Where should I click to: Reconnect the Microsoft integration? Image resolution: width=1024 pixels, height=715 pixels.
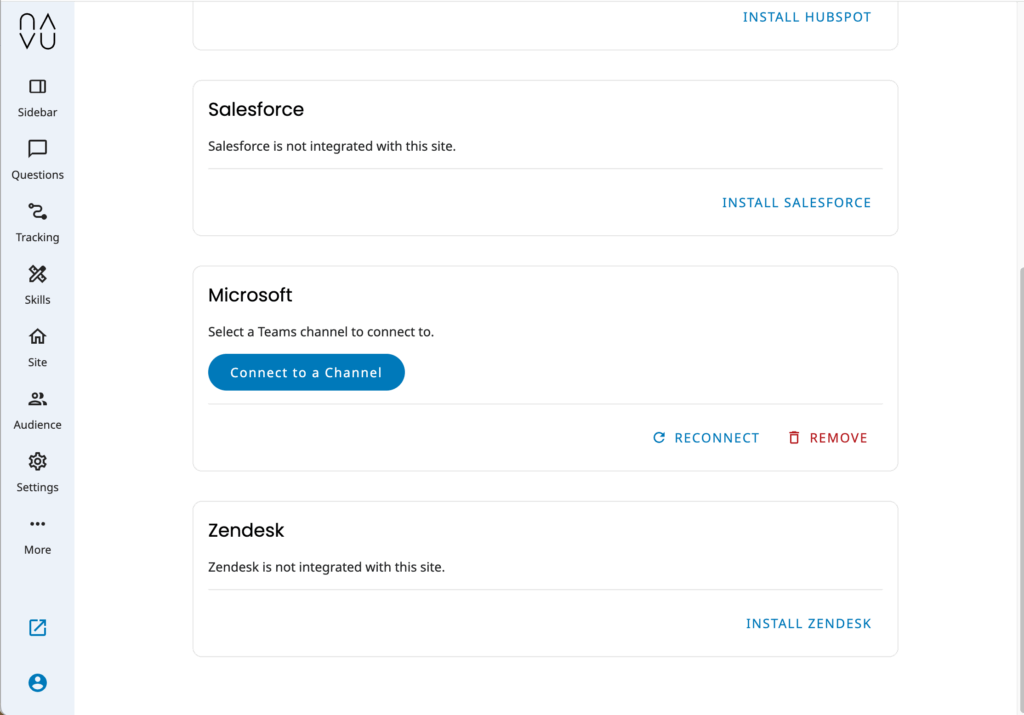[706, 438]
